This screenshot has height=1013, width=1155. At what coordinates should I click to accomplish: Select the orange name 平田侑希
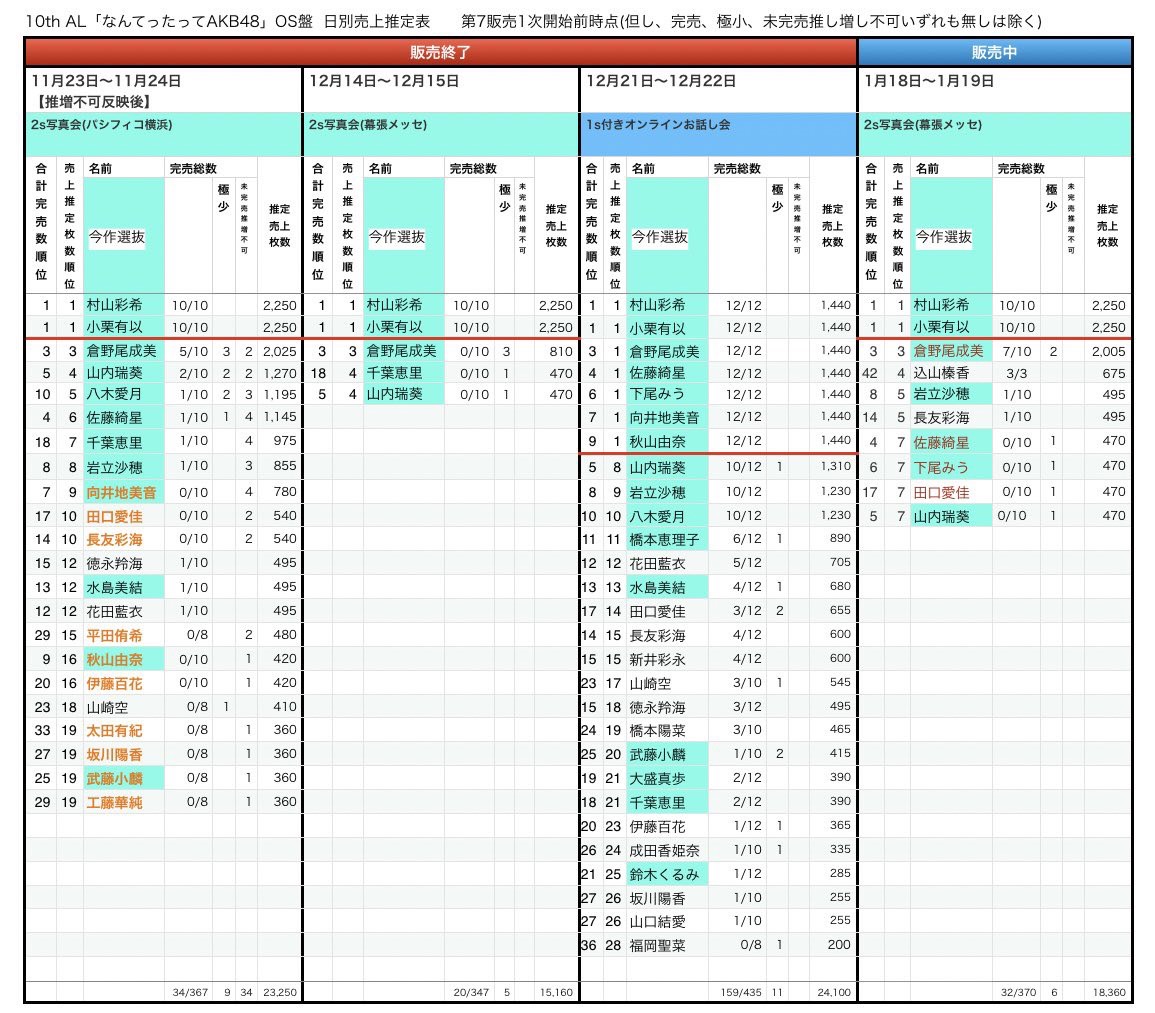point(114,636)
